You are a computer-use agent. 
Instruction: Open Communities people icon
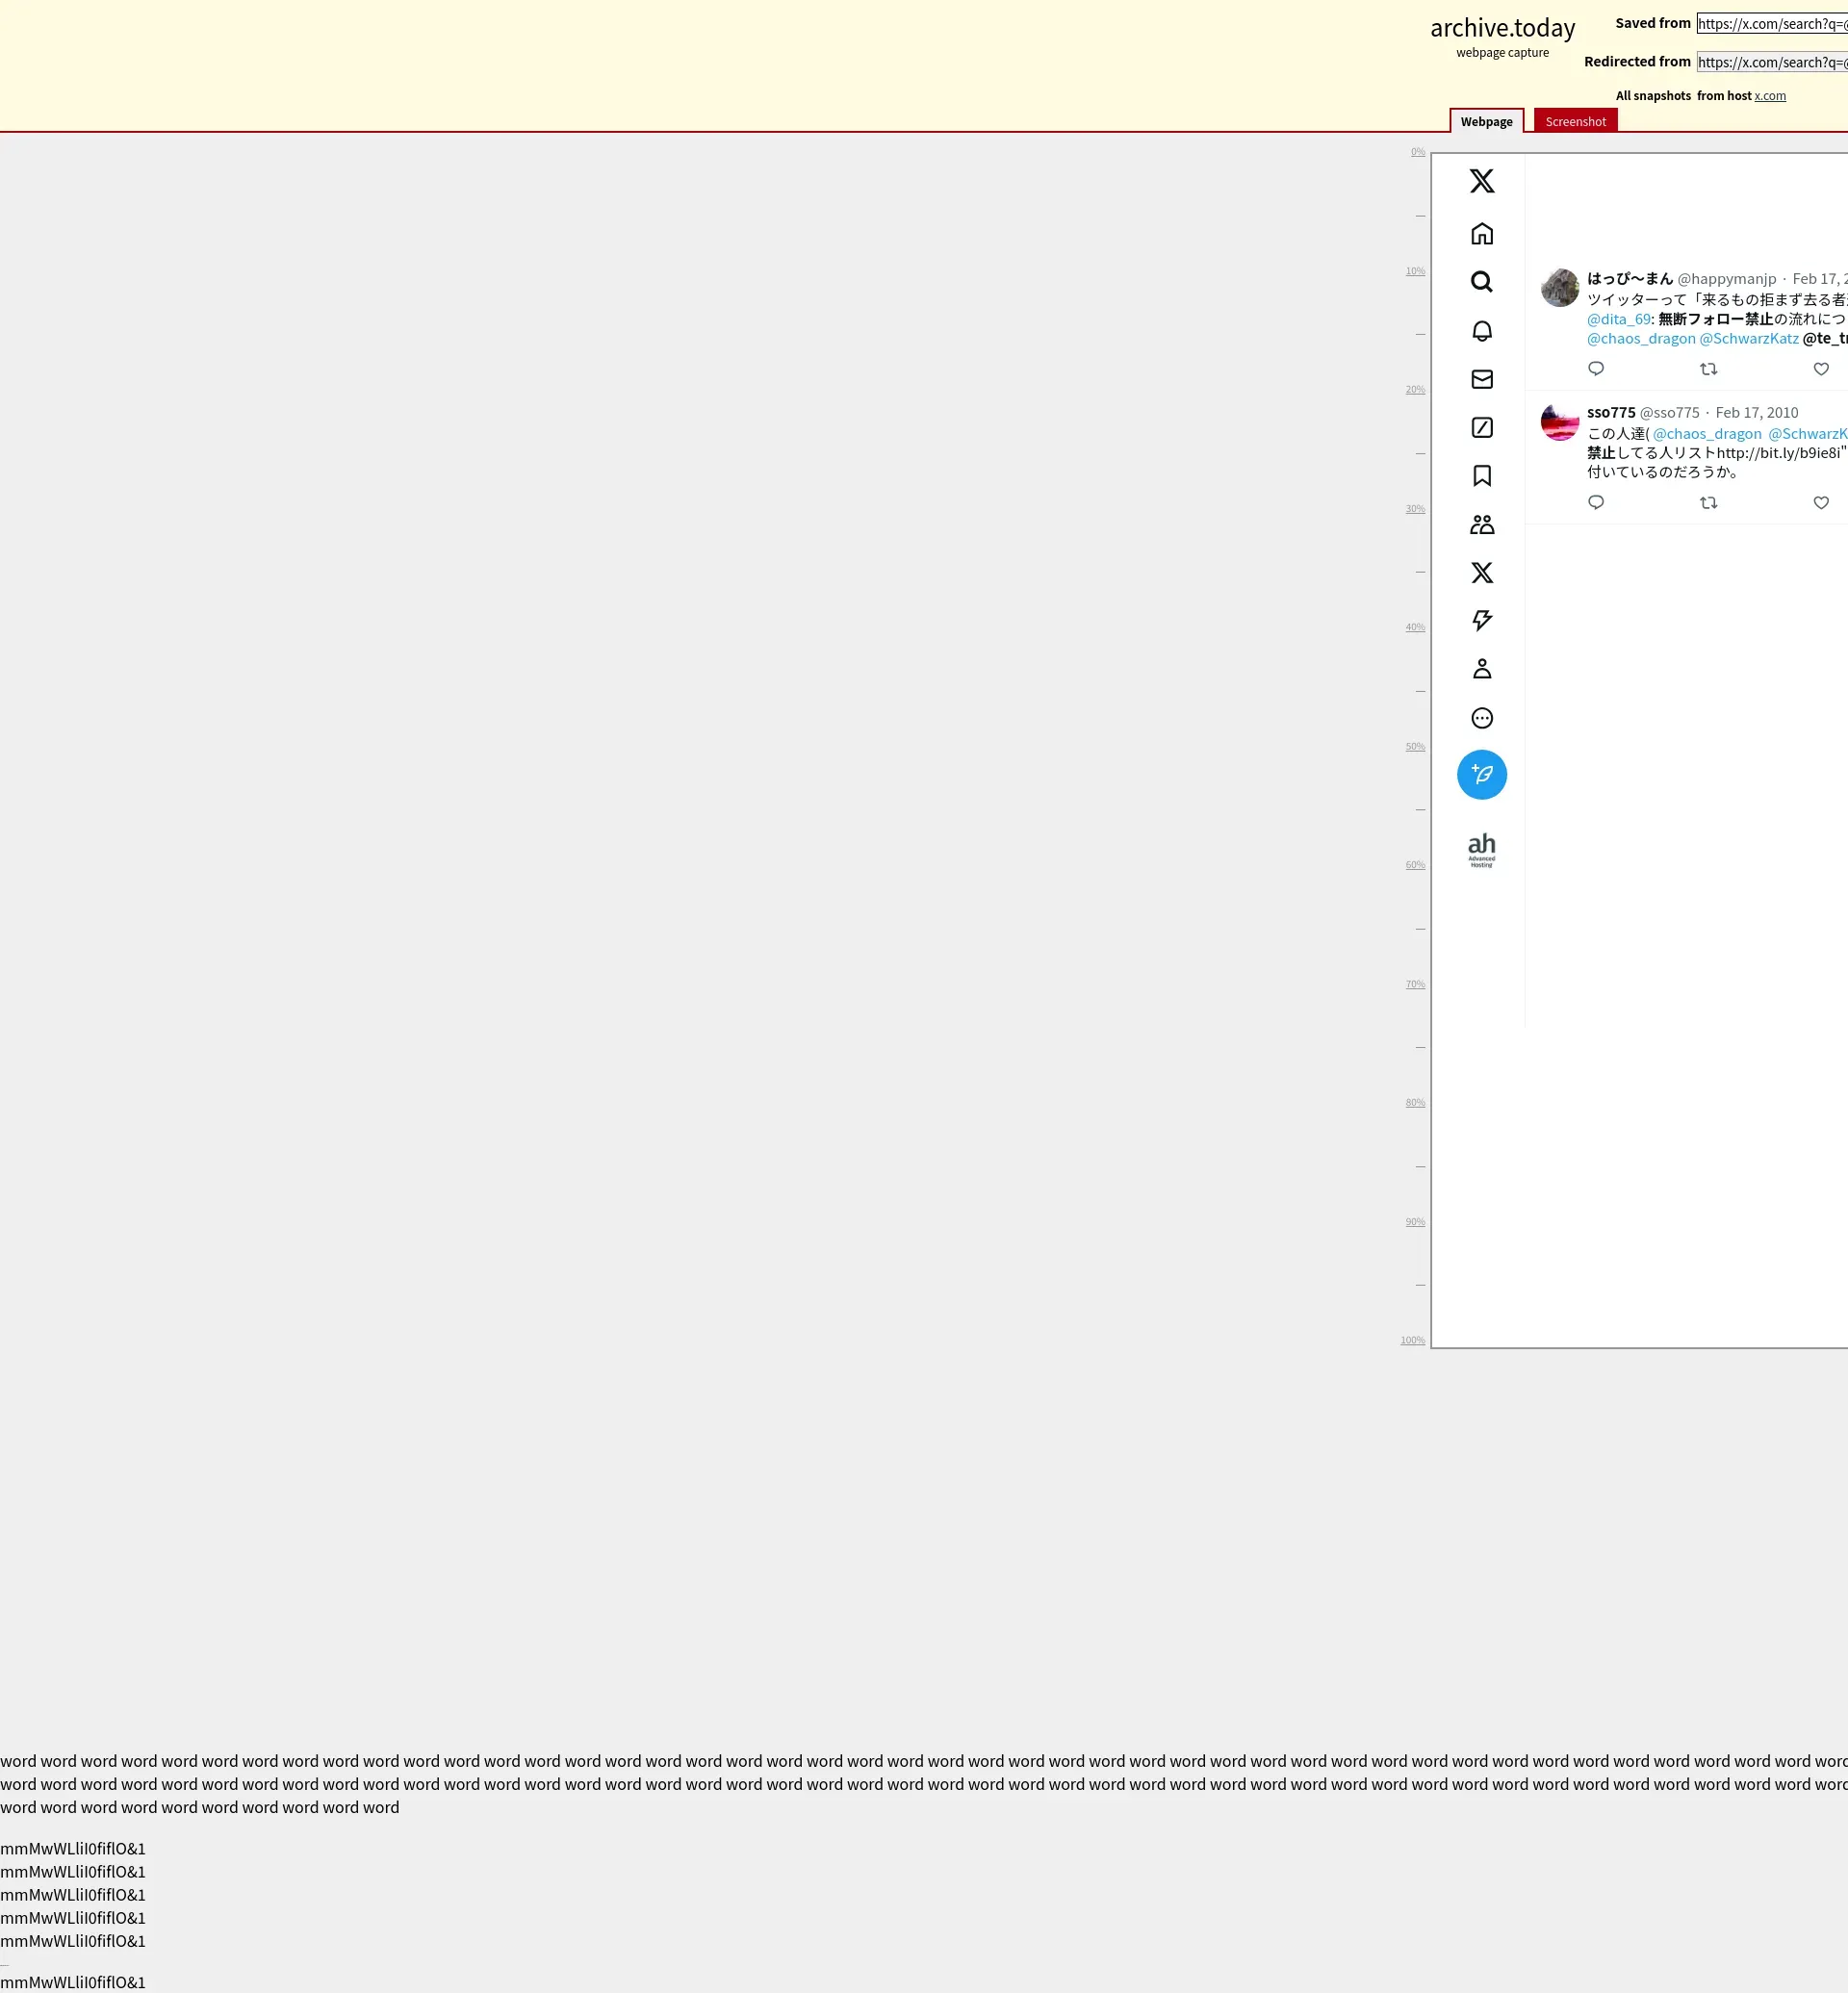pyautogui.click(x=1481, y=525)
